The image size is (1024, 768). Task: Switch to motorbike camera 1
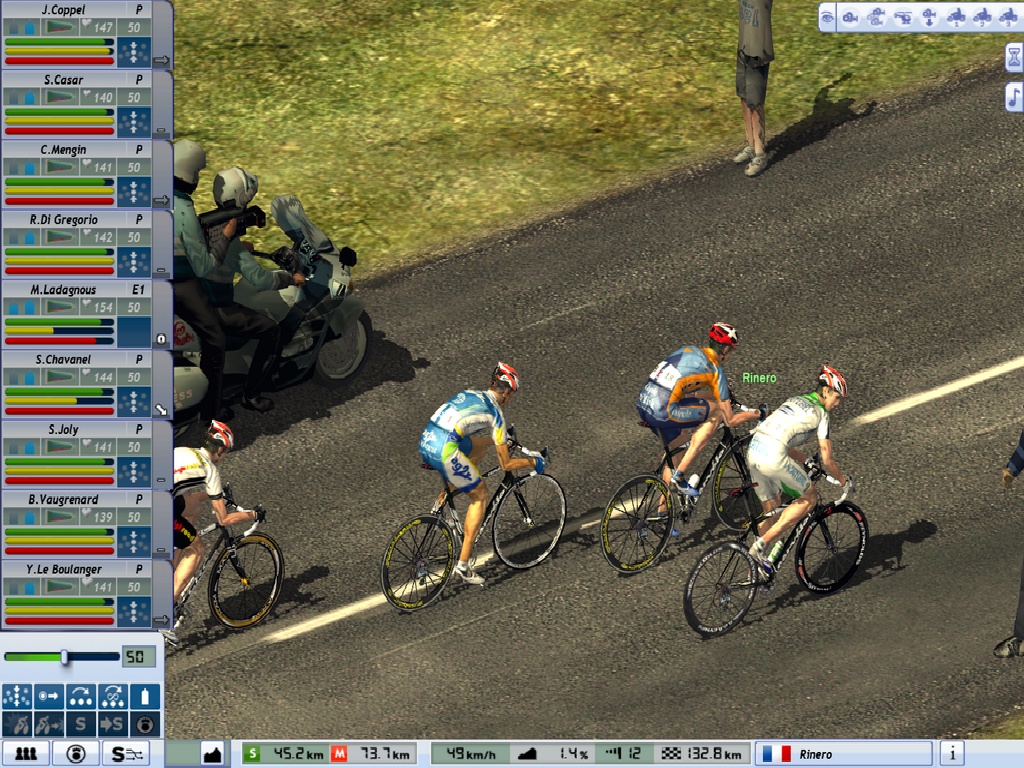pos(955,16)
